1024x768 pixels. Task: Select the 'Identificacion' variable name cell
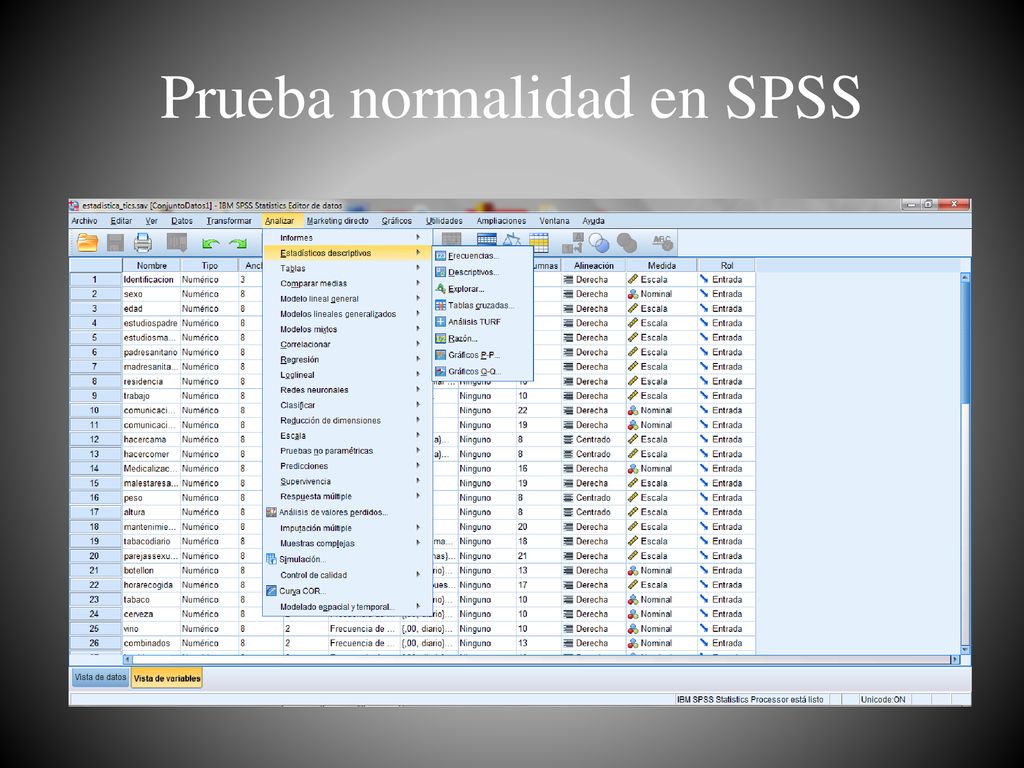pos(152,280)
